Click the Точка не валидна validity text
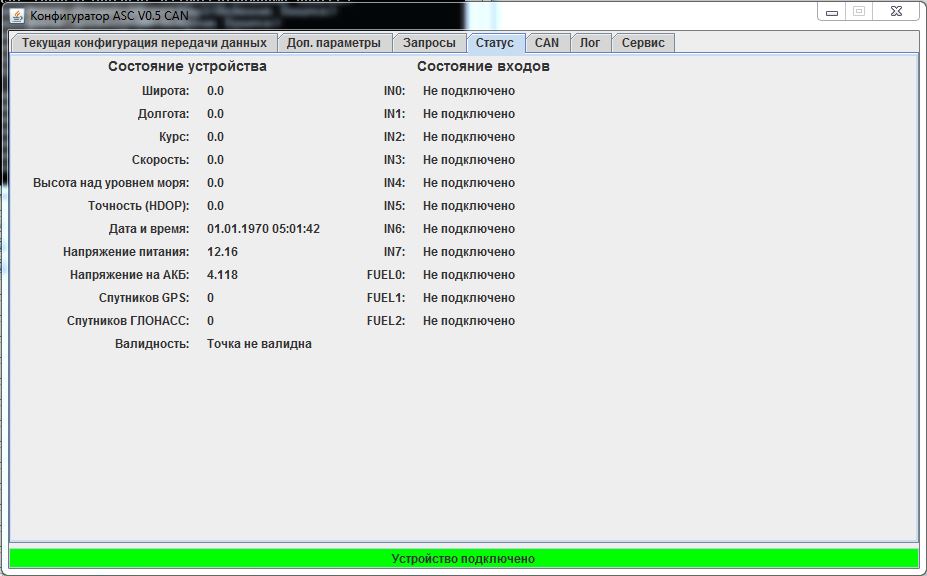Screen dimensions: 927x576 point(259,344)
